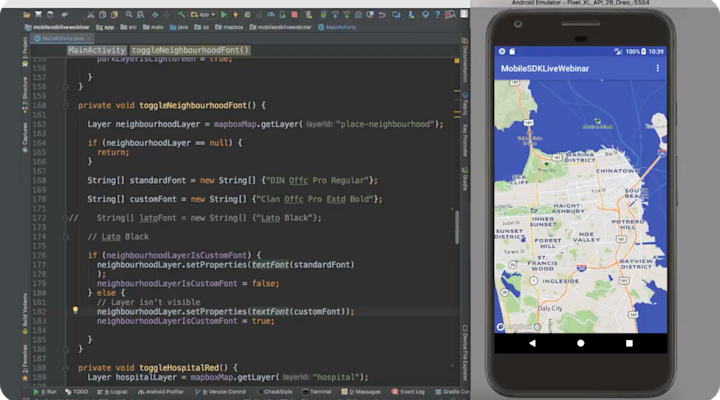Collapse the toggleNeighbourhoodFont method fold marker
Screen dimensions: 720x400
(66, 106)
